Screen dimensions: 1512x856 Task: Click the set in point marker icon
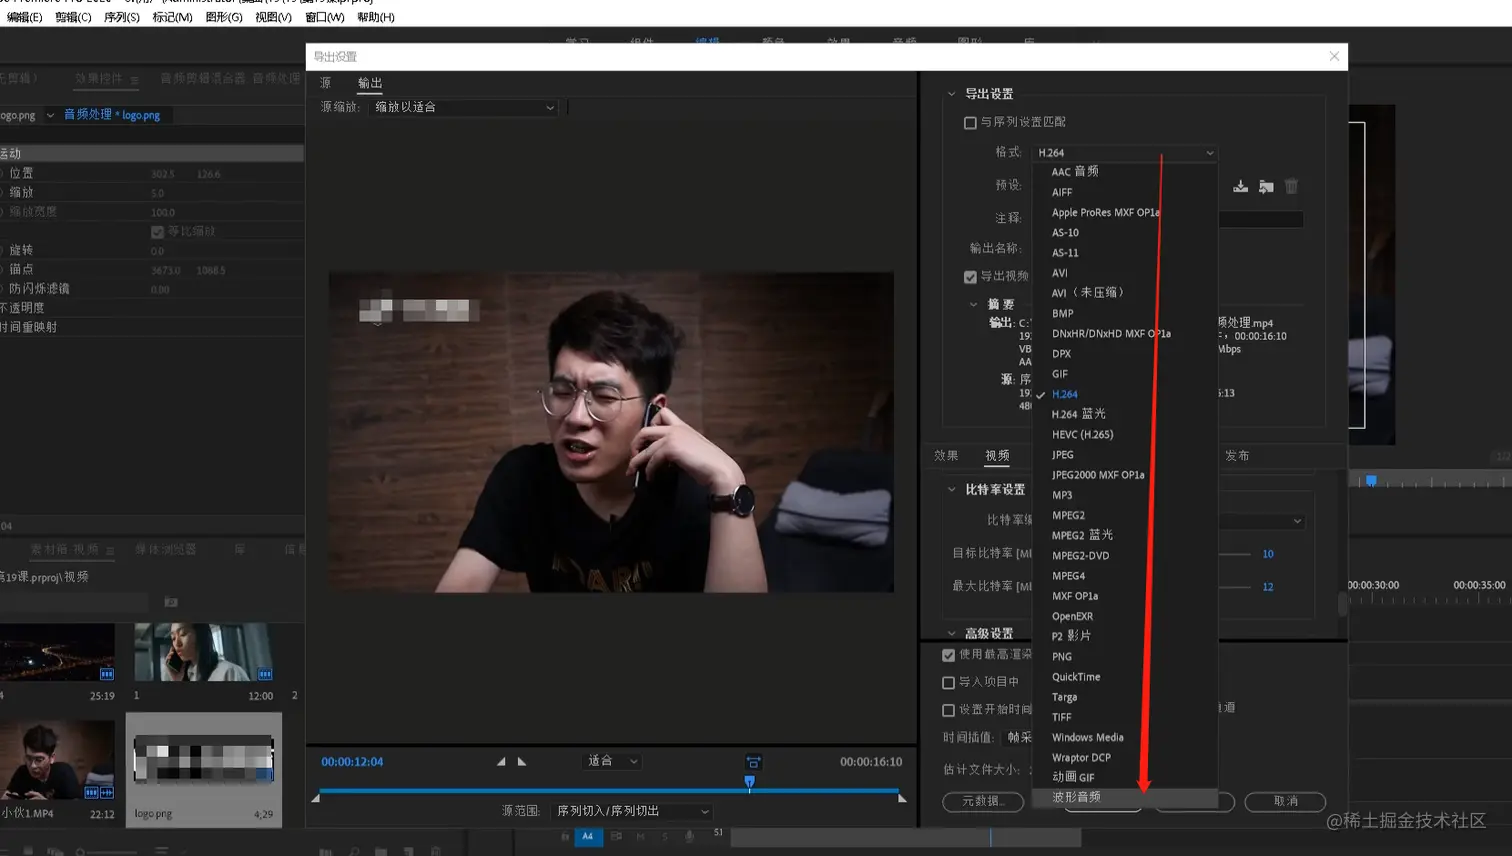pos(501,762)
